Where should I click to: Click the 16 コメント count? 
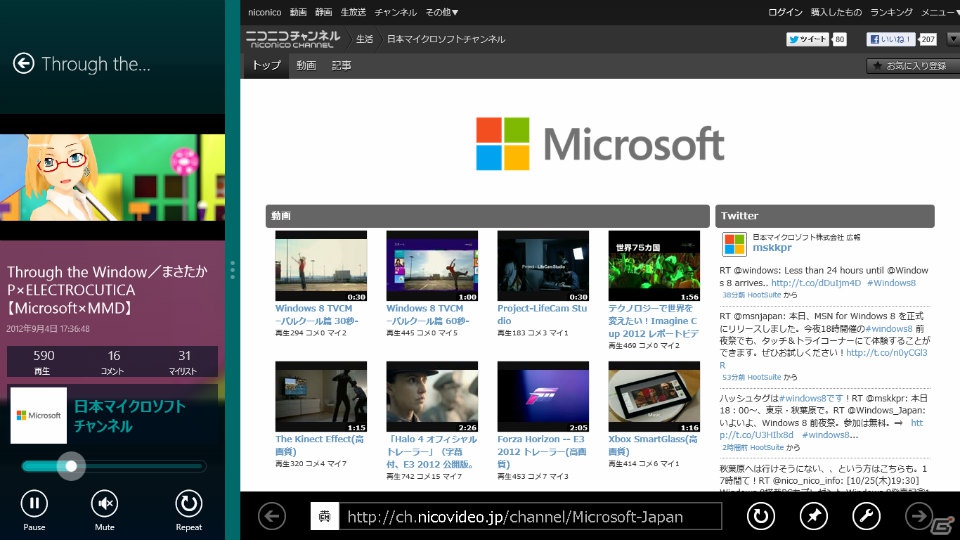113,361
